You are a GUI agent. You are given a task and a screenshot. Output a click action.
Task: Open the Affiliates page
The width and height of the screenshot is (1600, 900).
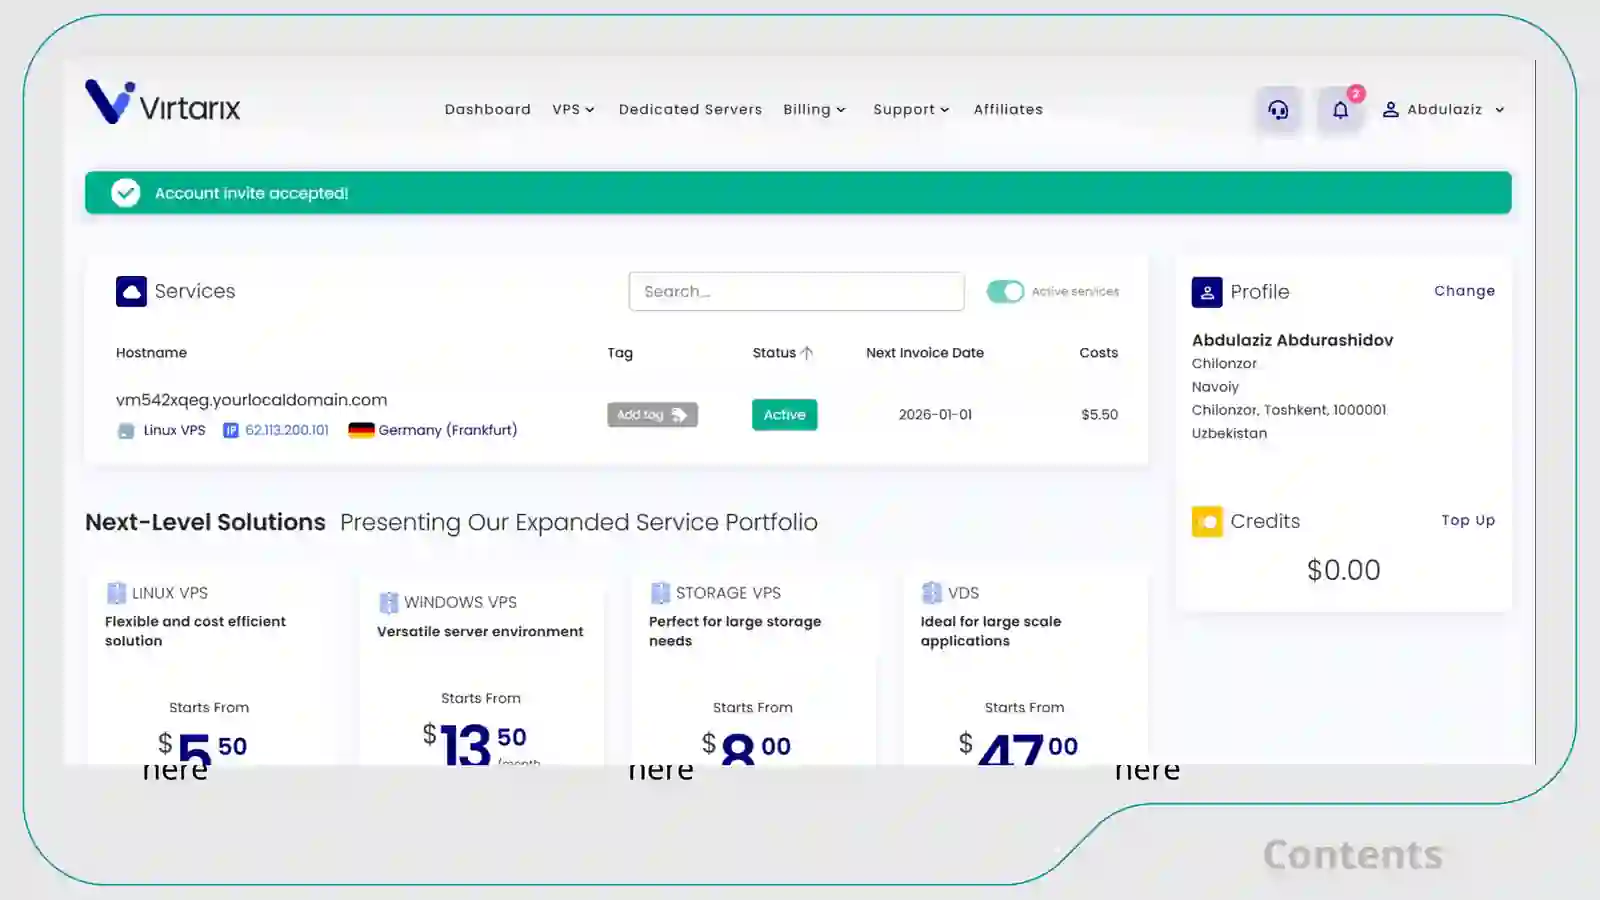coord(1008,110)
